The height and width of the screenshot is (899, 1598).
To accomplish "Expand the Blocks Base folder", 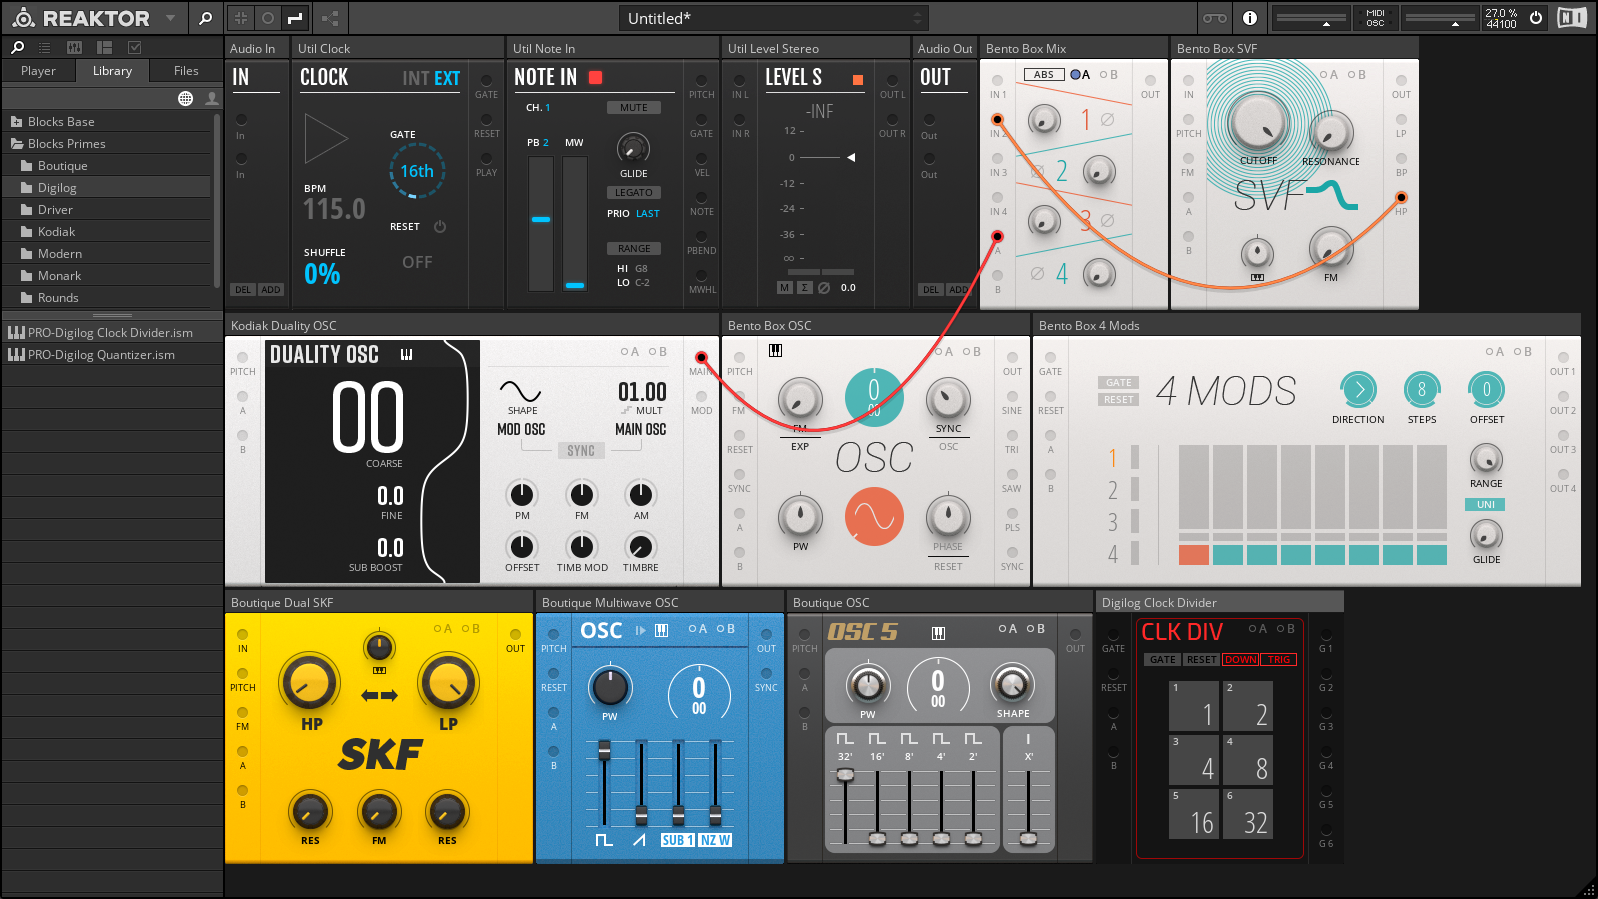I will (x=60, y=122).
